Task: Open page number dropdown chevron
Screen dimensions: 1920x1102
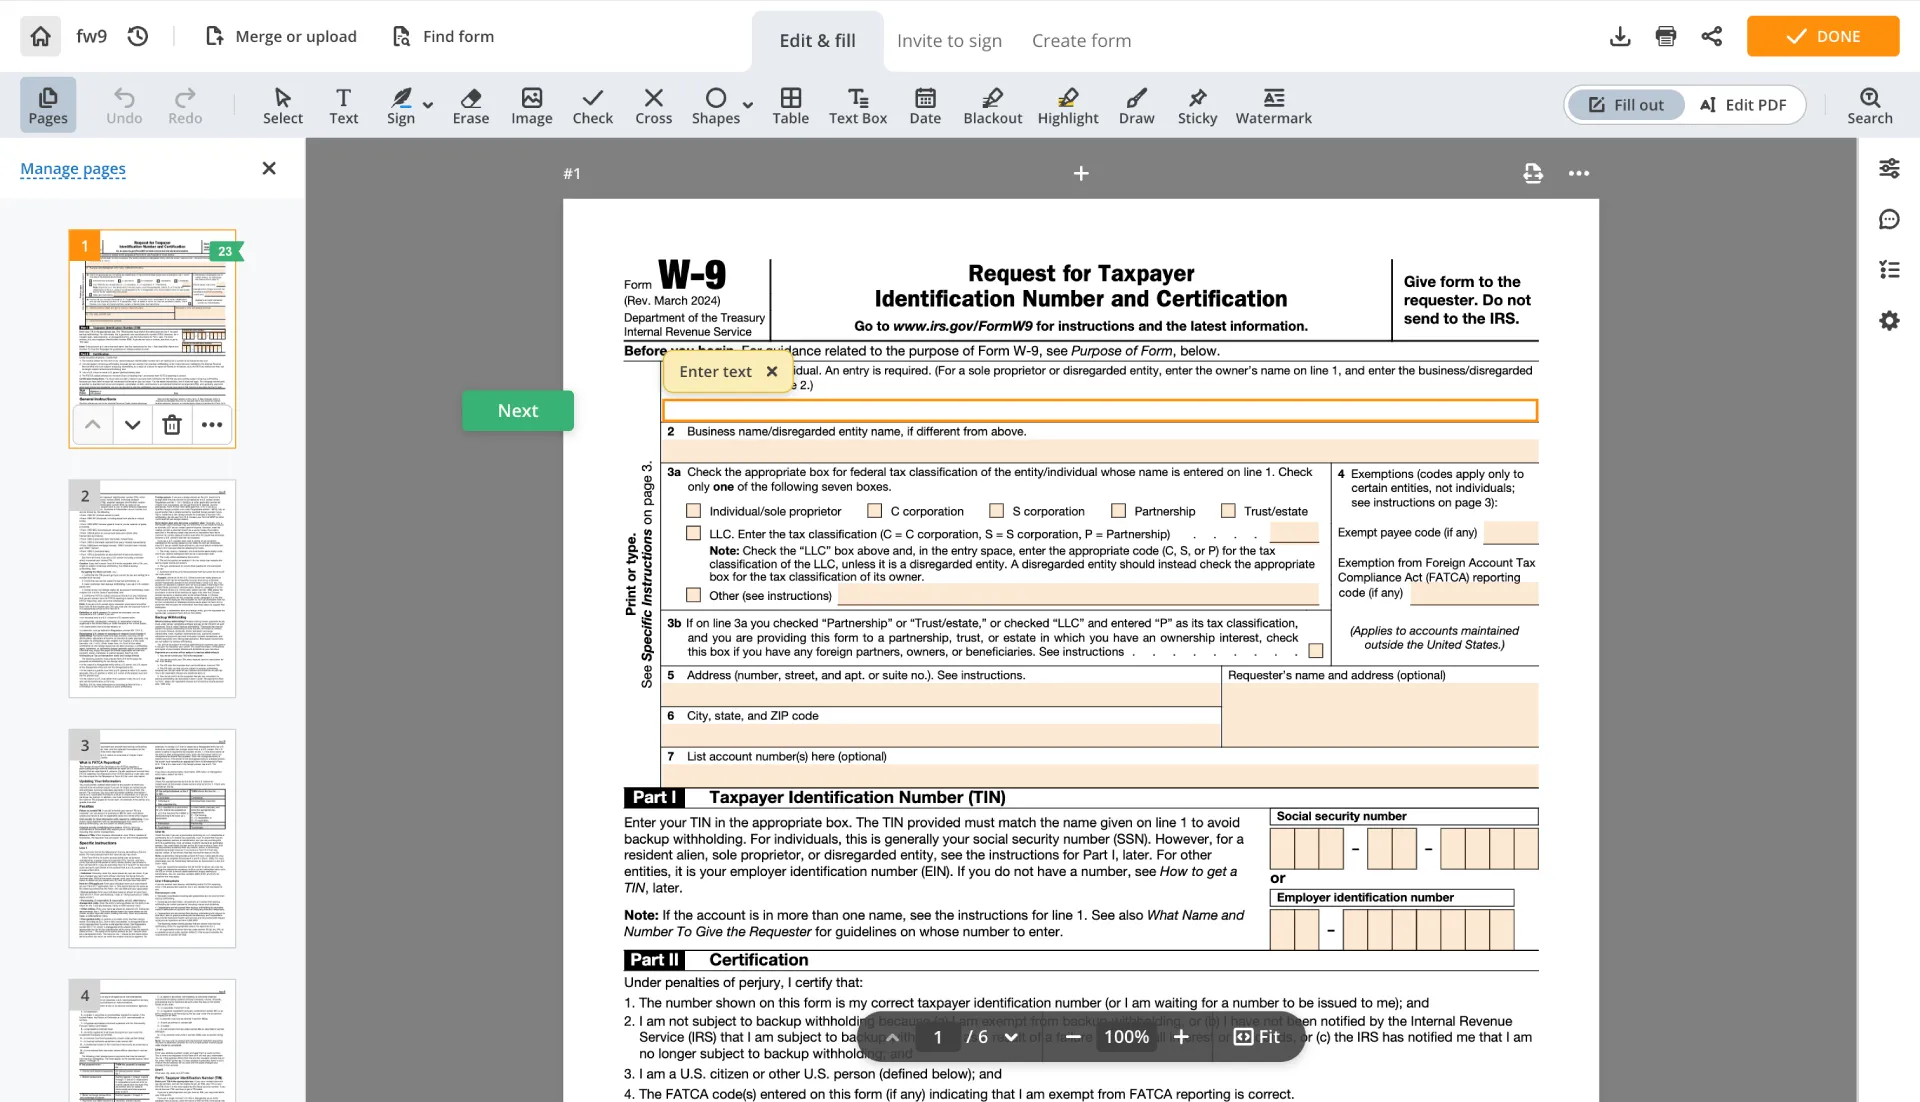Action: [x=1011, y=1037]
